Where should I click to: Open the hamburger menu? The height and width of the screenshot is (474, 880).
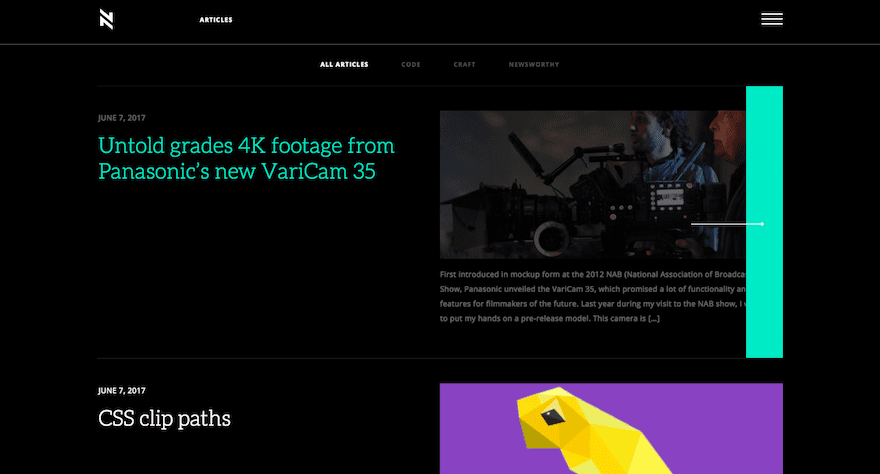[x=772, y=19]
